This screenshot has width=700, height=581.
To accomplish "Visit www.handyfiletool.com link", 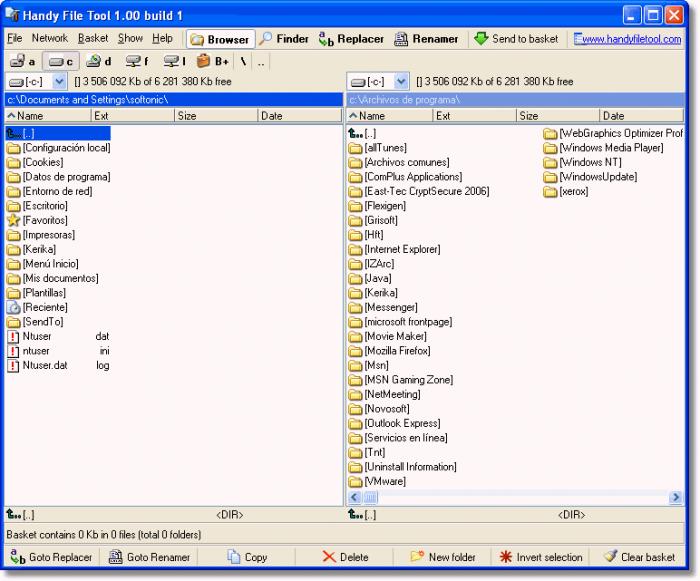I will click(628, 39).
